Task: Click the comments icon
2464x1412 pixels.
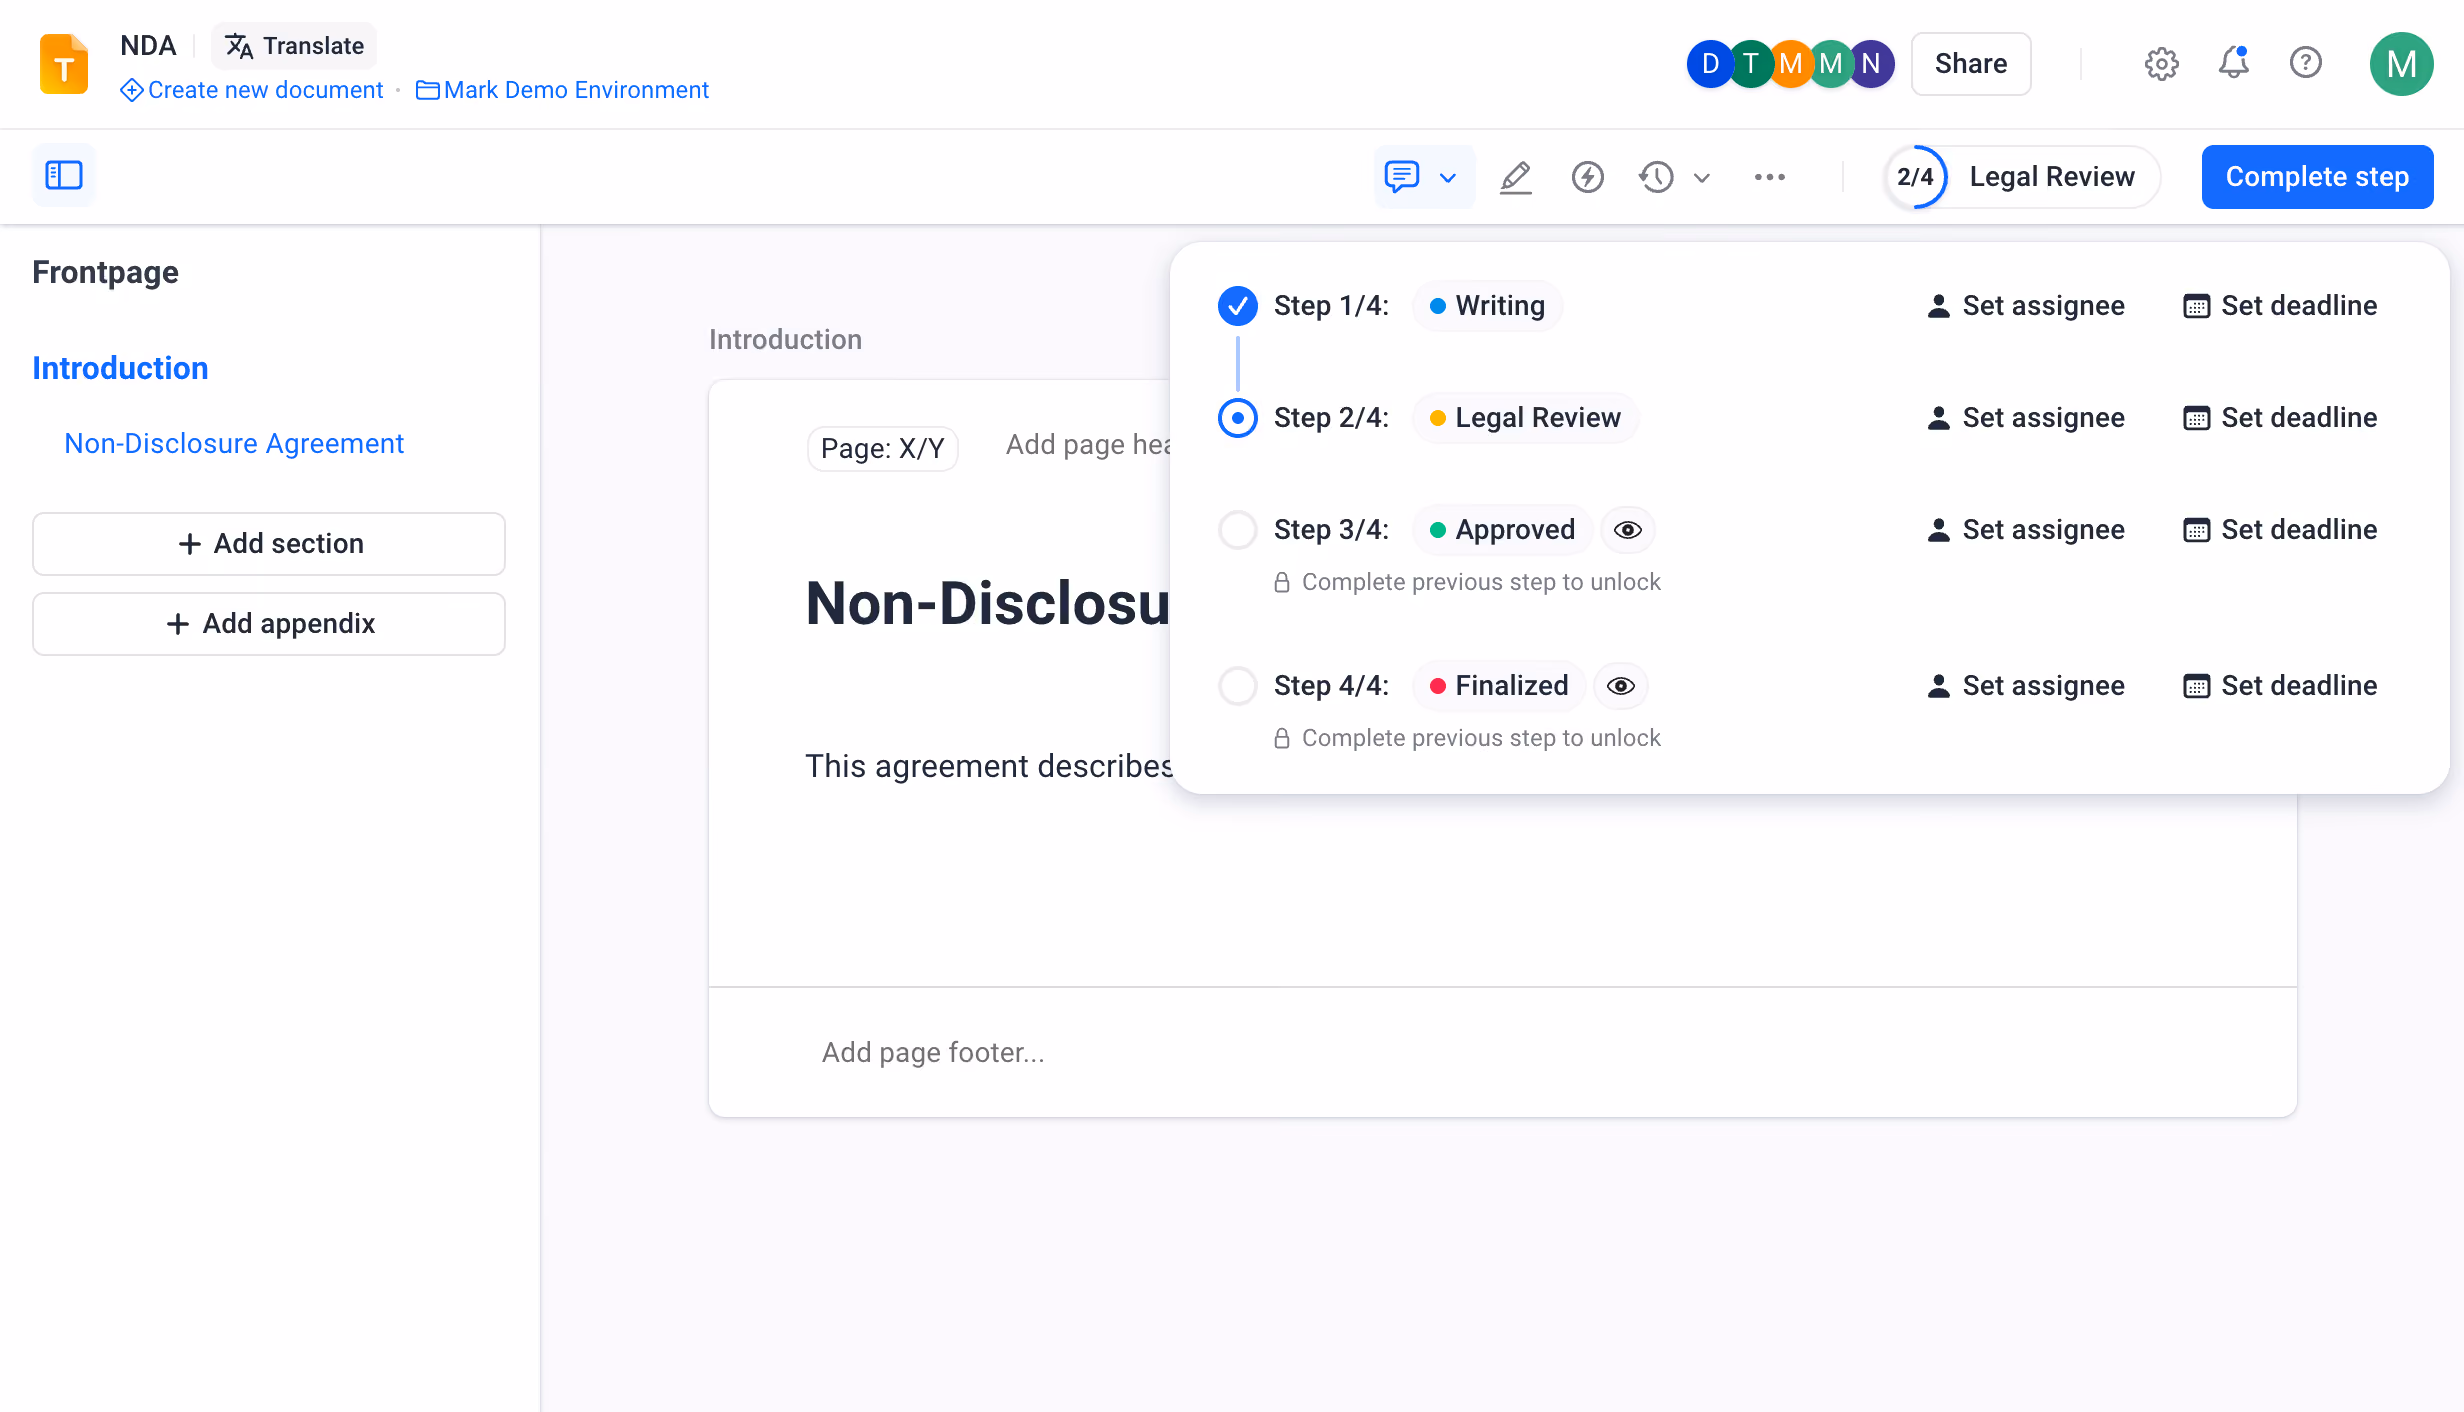Action: coord(1402,177)
